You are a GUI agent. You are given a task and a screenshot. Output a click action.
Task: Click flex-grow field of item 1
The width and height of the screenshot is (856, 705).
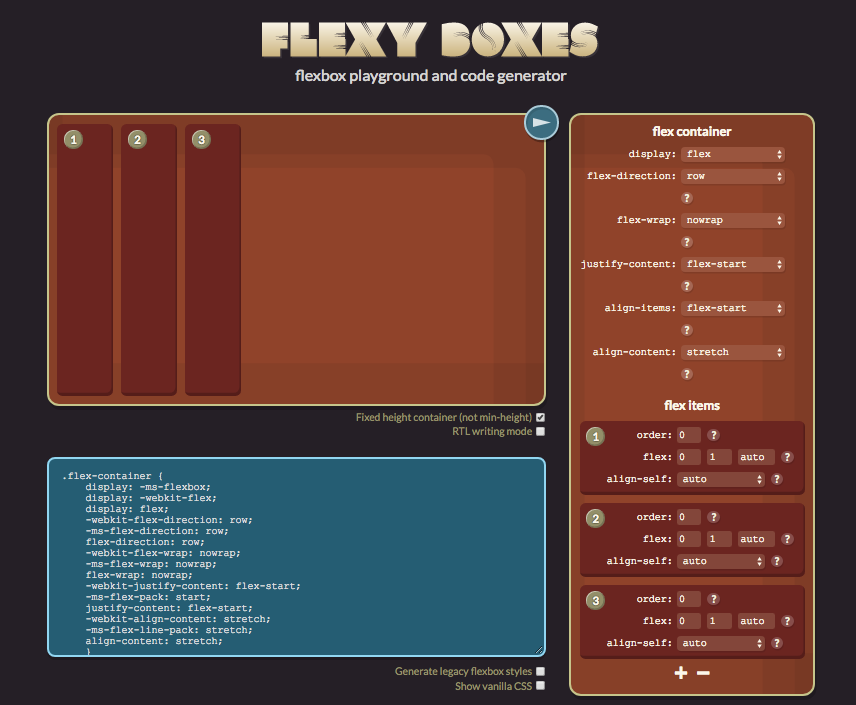click(688, 457)
